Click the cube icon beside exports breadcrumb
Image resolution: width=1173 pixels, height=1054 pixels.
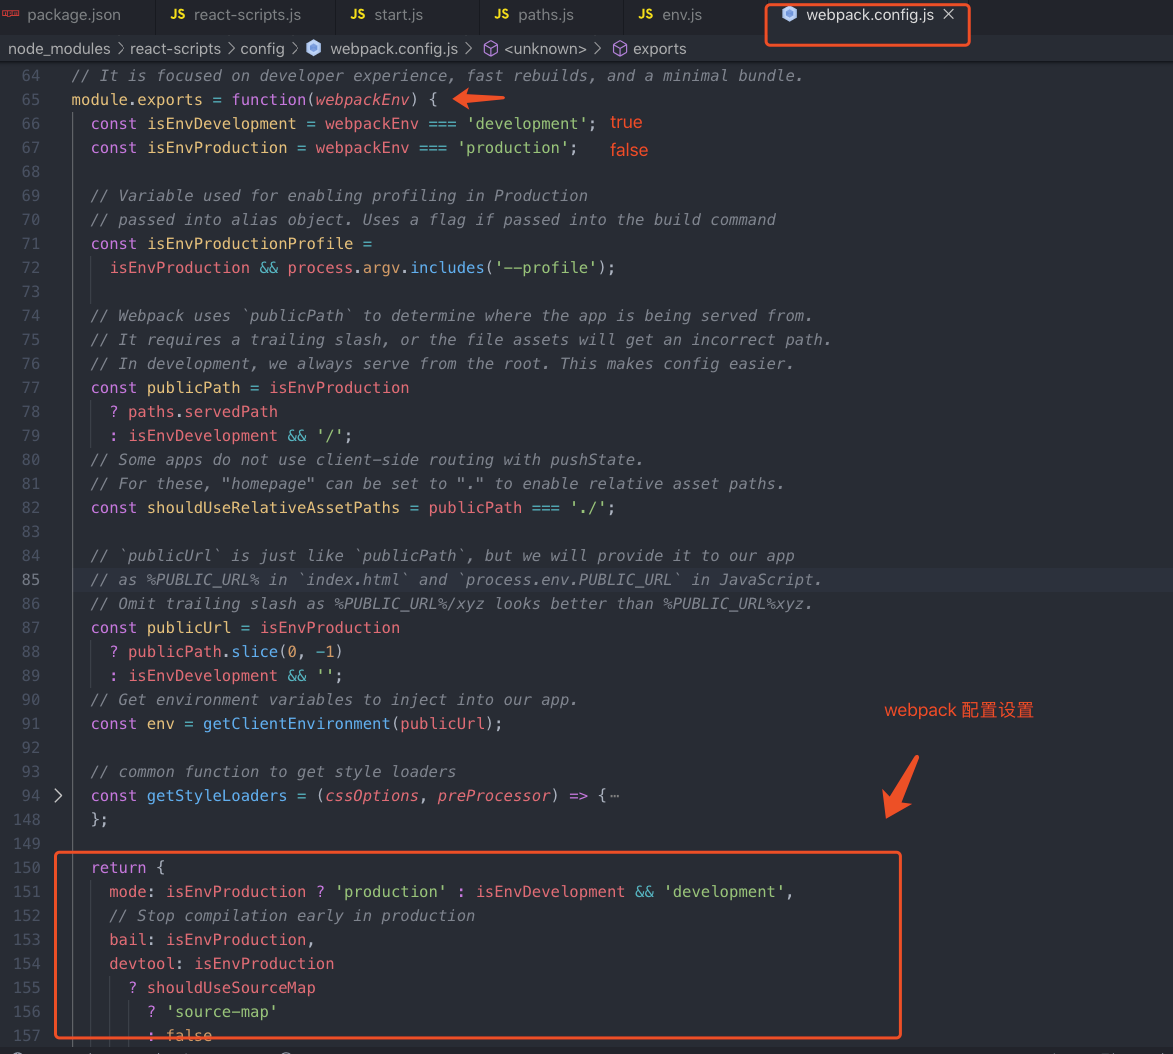coord(620,48)
